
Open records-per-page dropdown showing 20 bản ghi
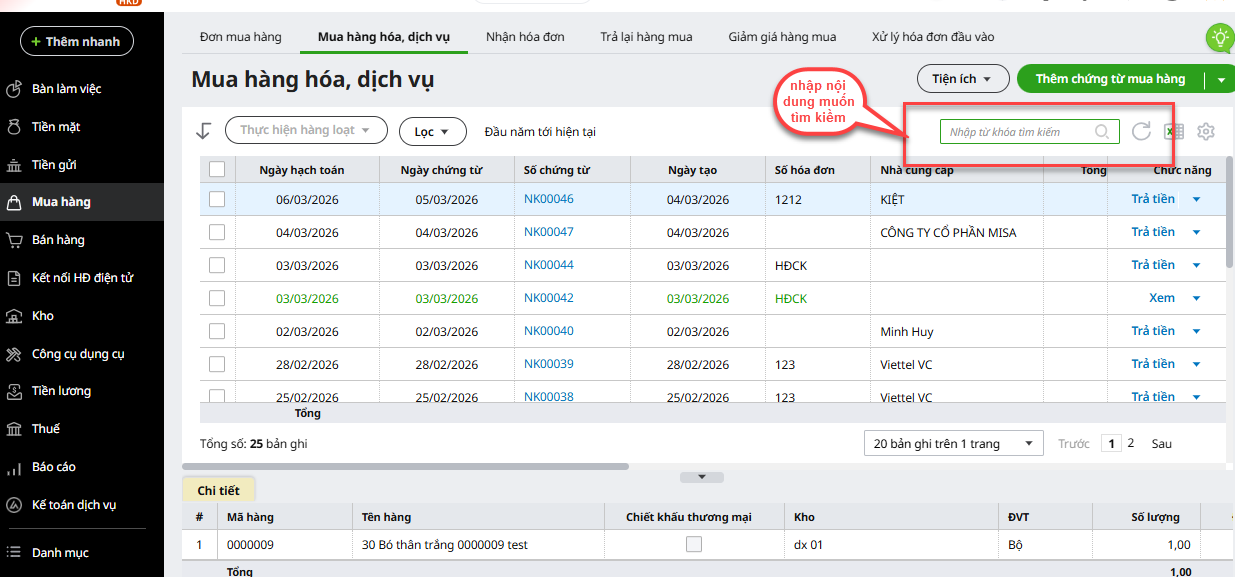[x=953, y=443]
